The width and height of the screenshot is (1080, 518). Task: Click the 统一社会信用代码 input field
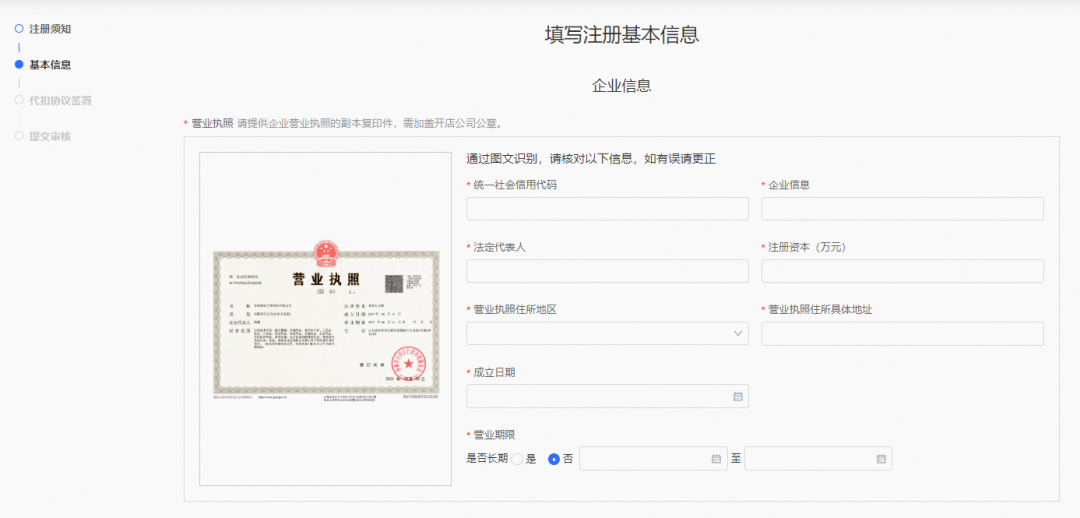(608, 209)
